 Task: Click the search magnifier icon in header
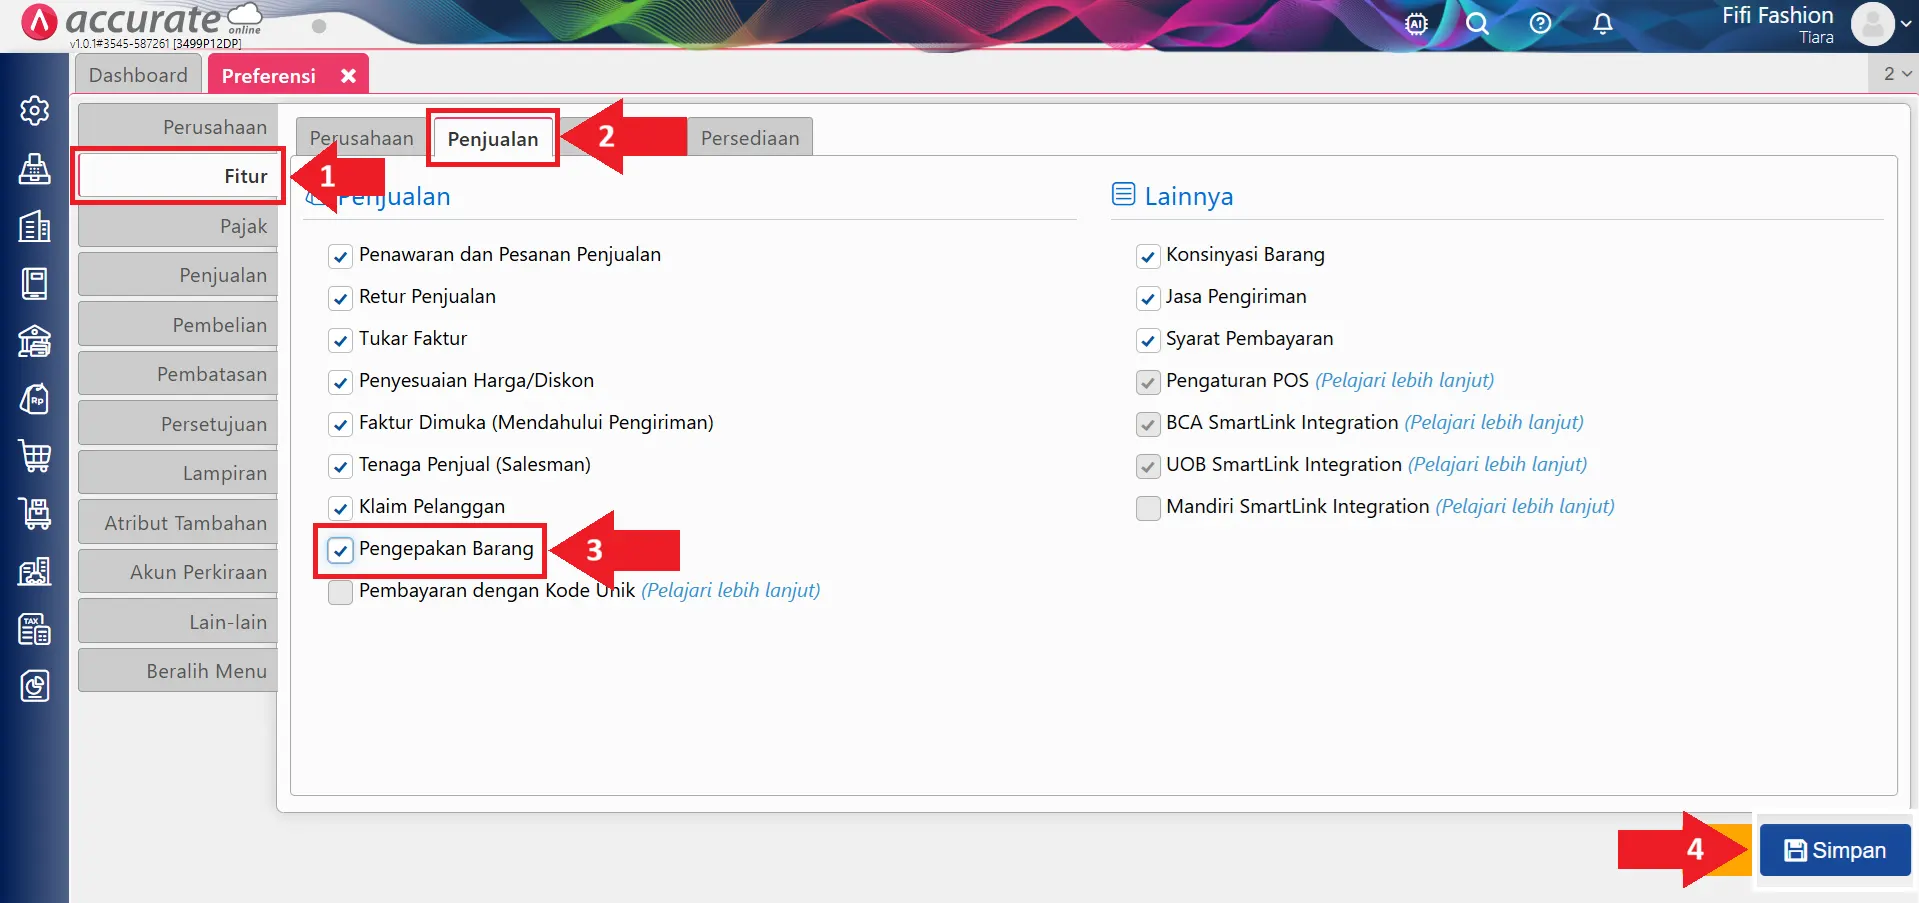pos(1477,24)
